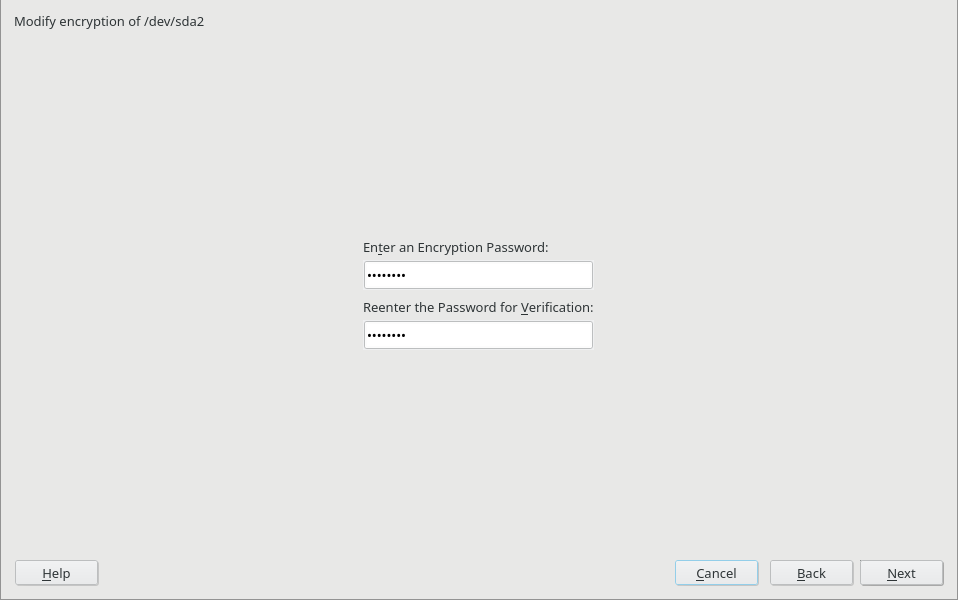Click the 'Enter an Encryption Password:' label
958x600 pixels.
pyautogui.click(x=455, y=247)
